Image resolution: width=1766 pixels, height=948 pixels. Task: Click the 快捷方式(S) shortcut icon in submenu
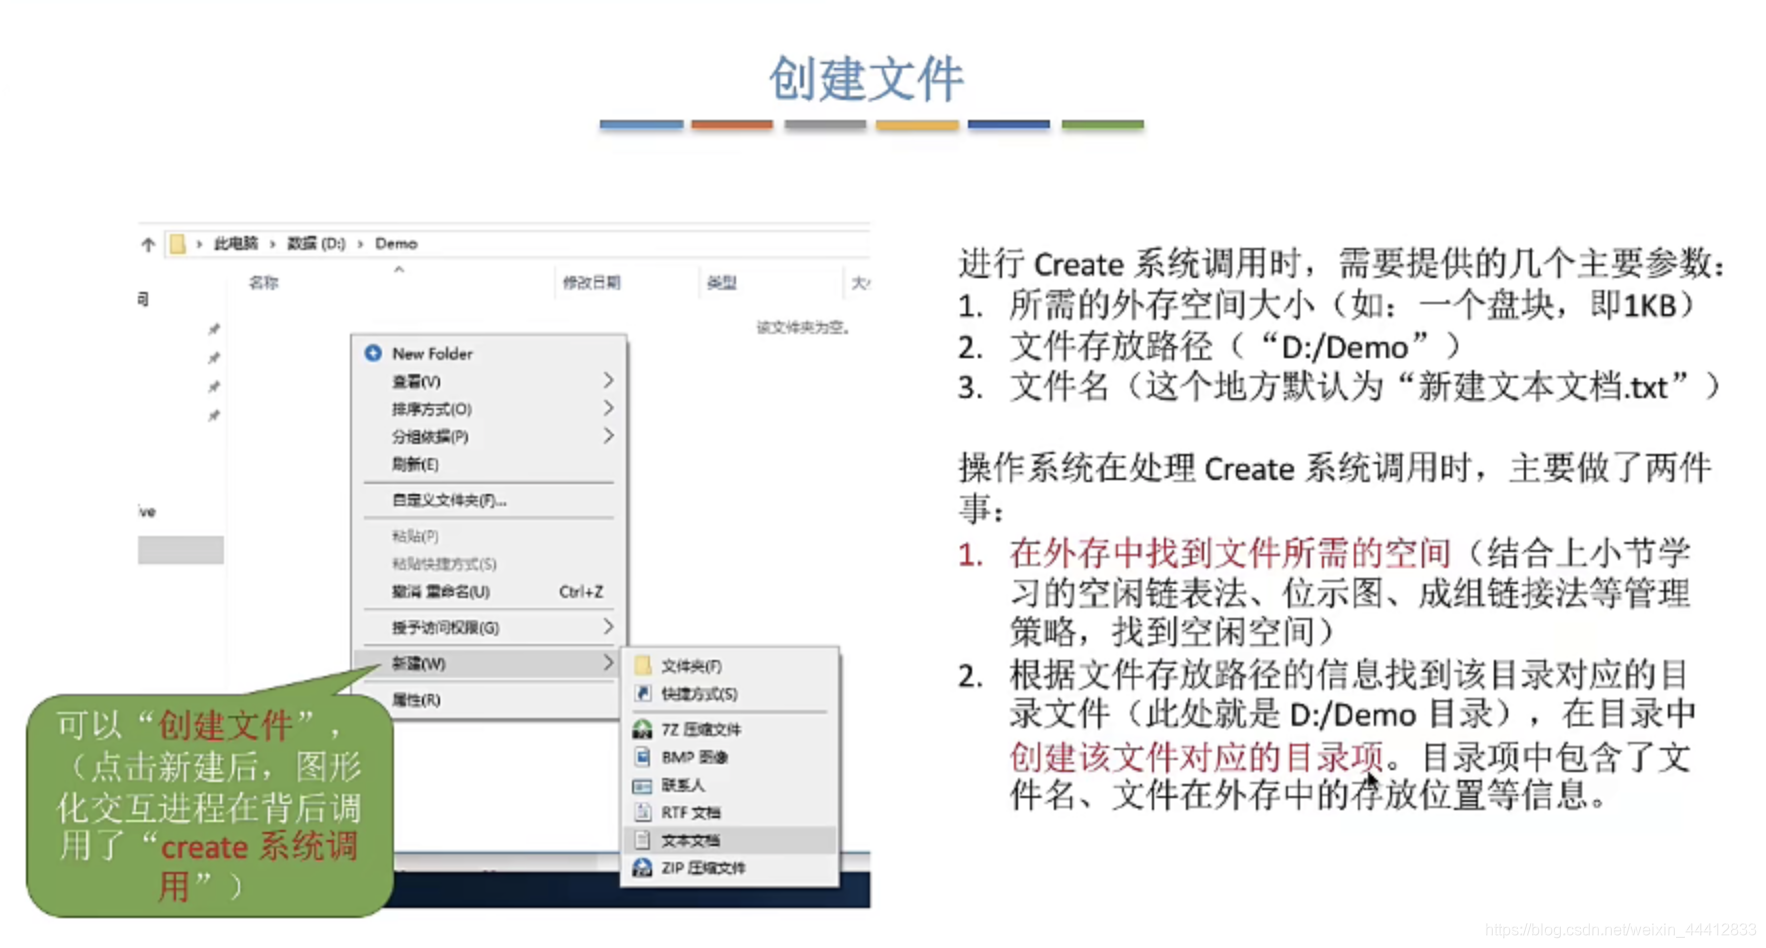pos(643,693)
